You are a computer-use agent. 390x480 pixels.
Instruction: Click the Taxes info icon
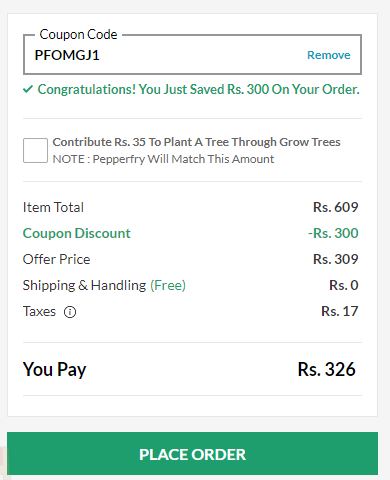(70, 312)
